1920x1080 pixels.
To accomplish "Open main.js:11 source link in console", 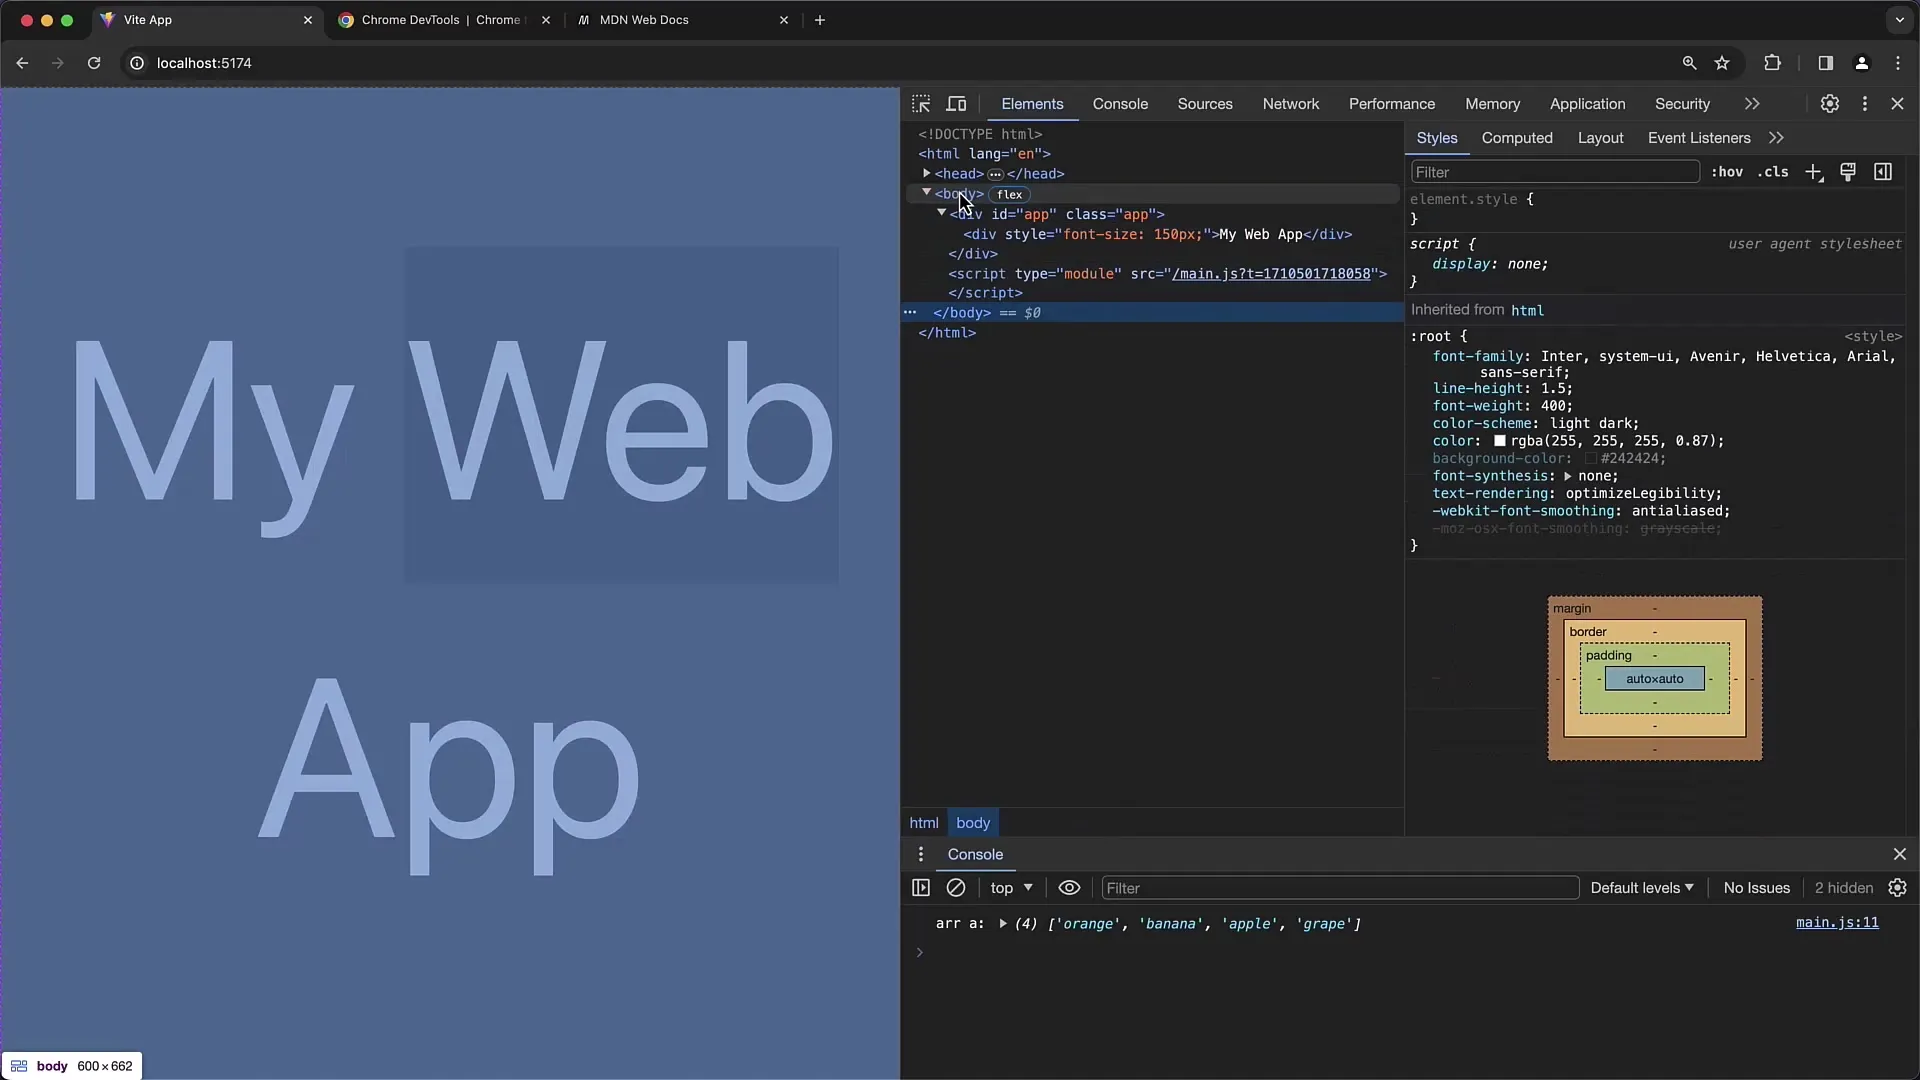I will click(x=1837, y=923).
